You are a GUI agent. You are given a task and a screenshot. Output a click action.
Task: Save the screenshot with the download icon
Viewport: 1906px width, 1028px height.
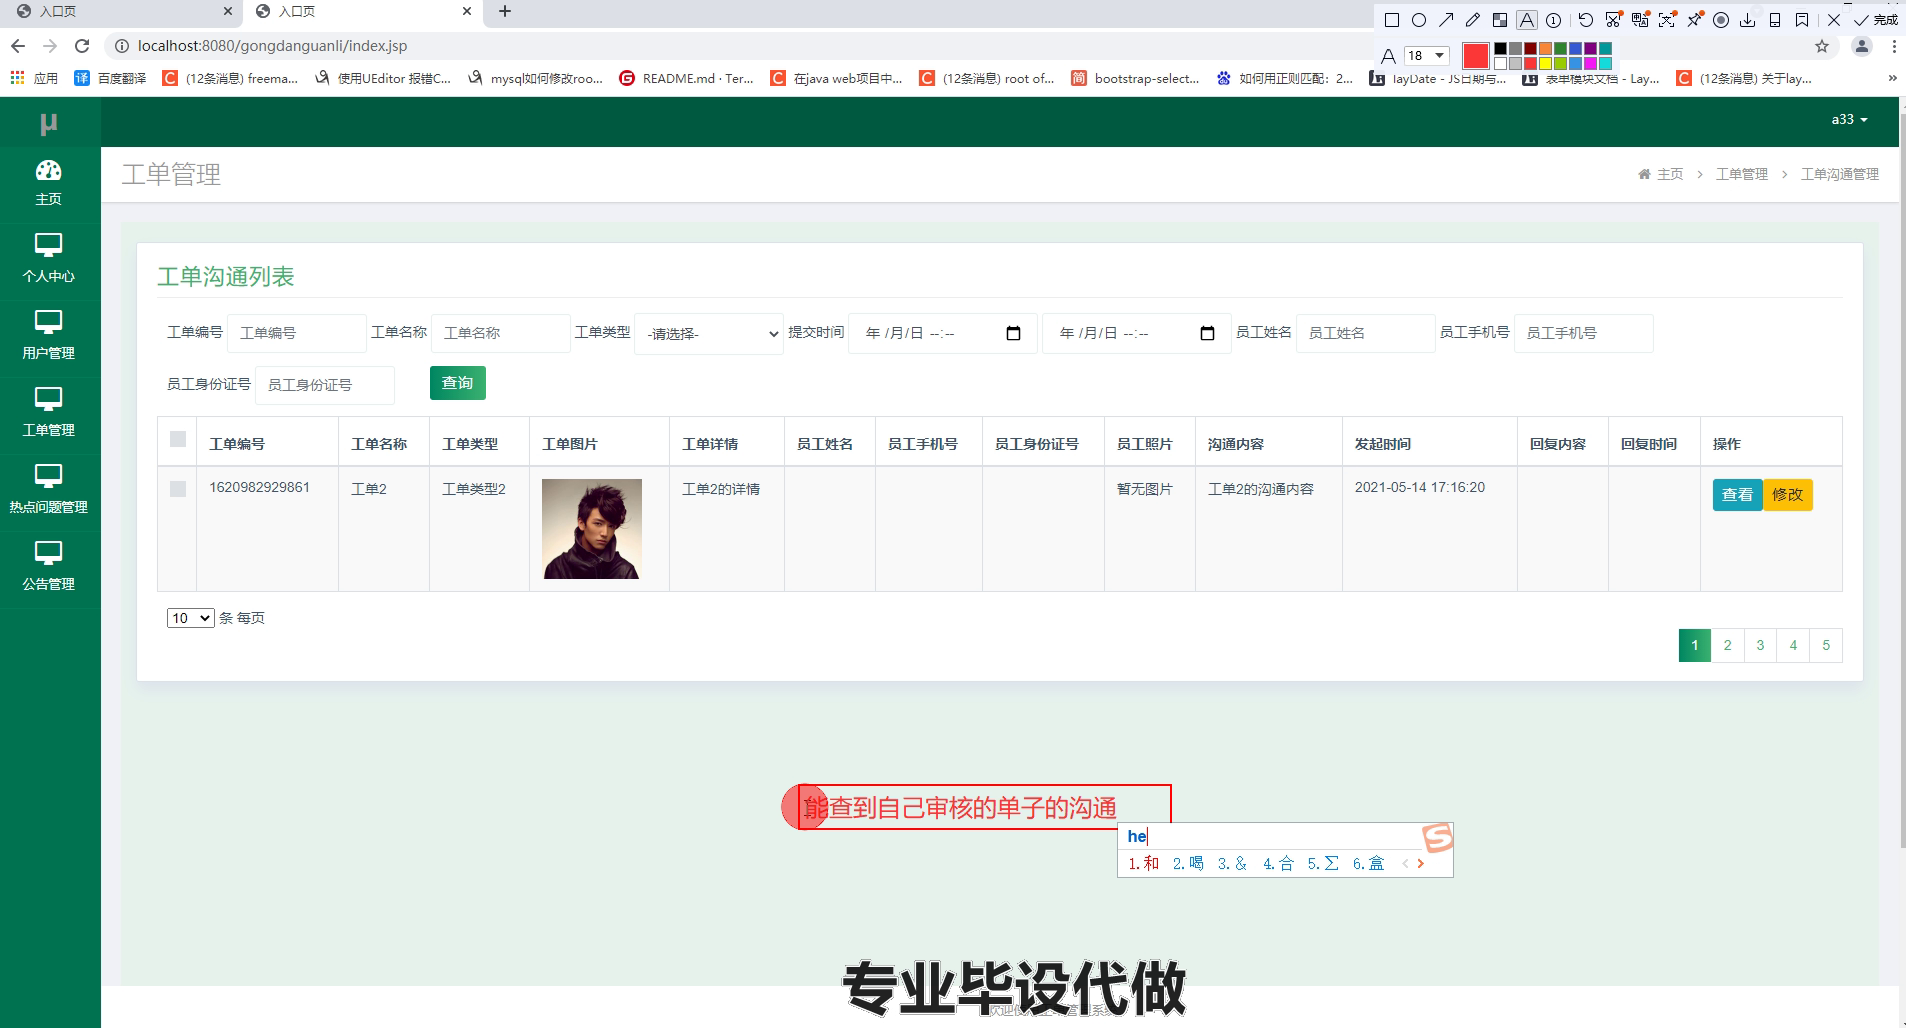[x=1748, y=20]
